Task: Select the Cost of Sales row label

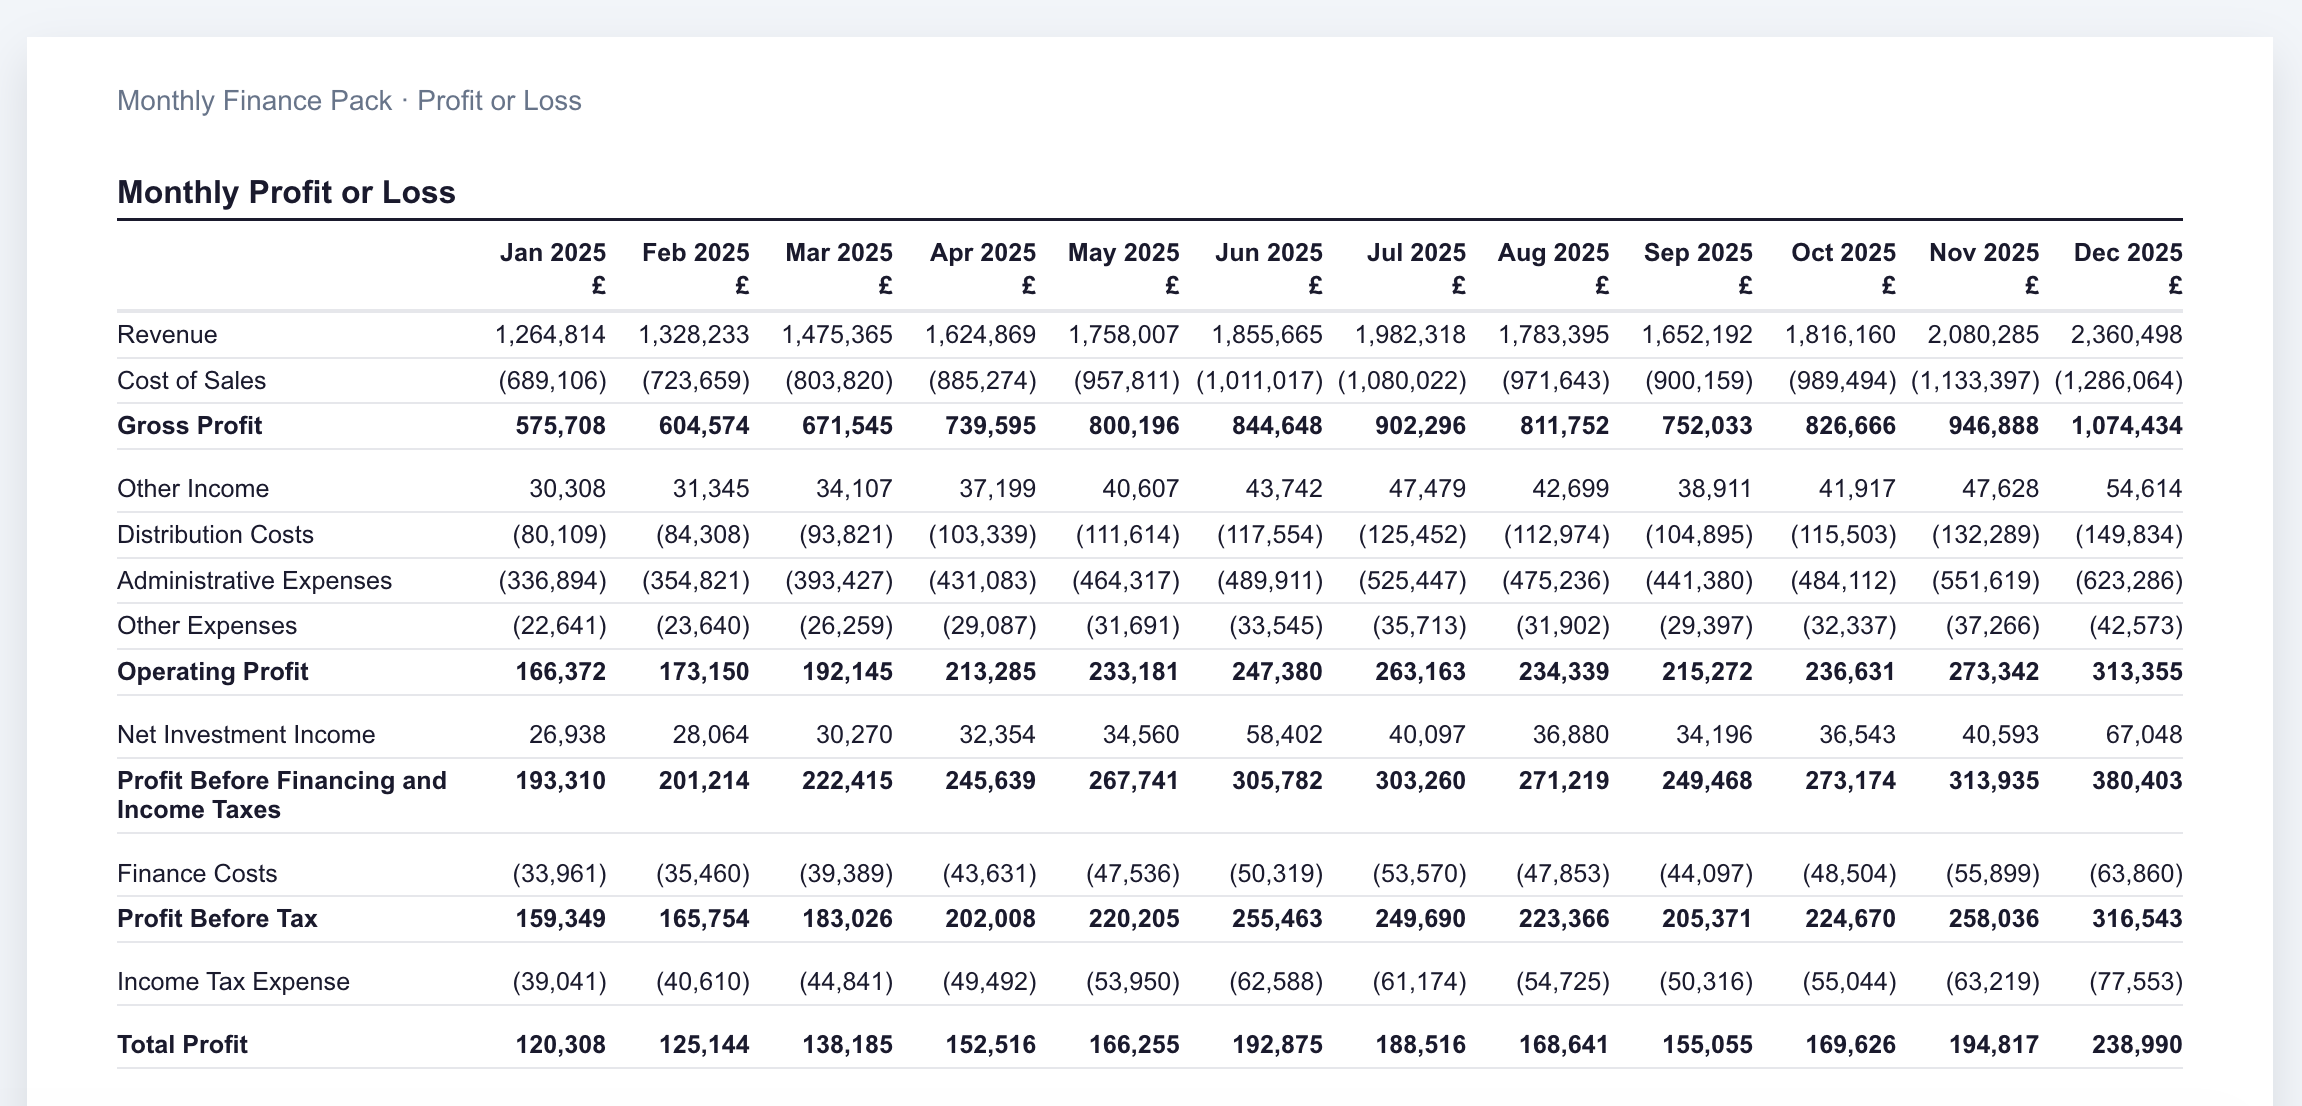Action: (x=191, y=380)
